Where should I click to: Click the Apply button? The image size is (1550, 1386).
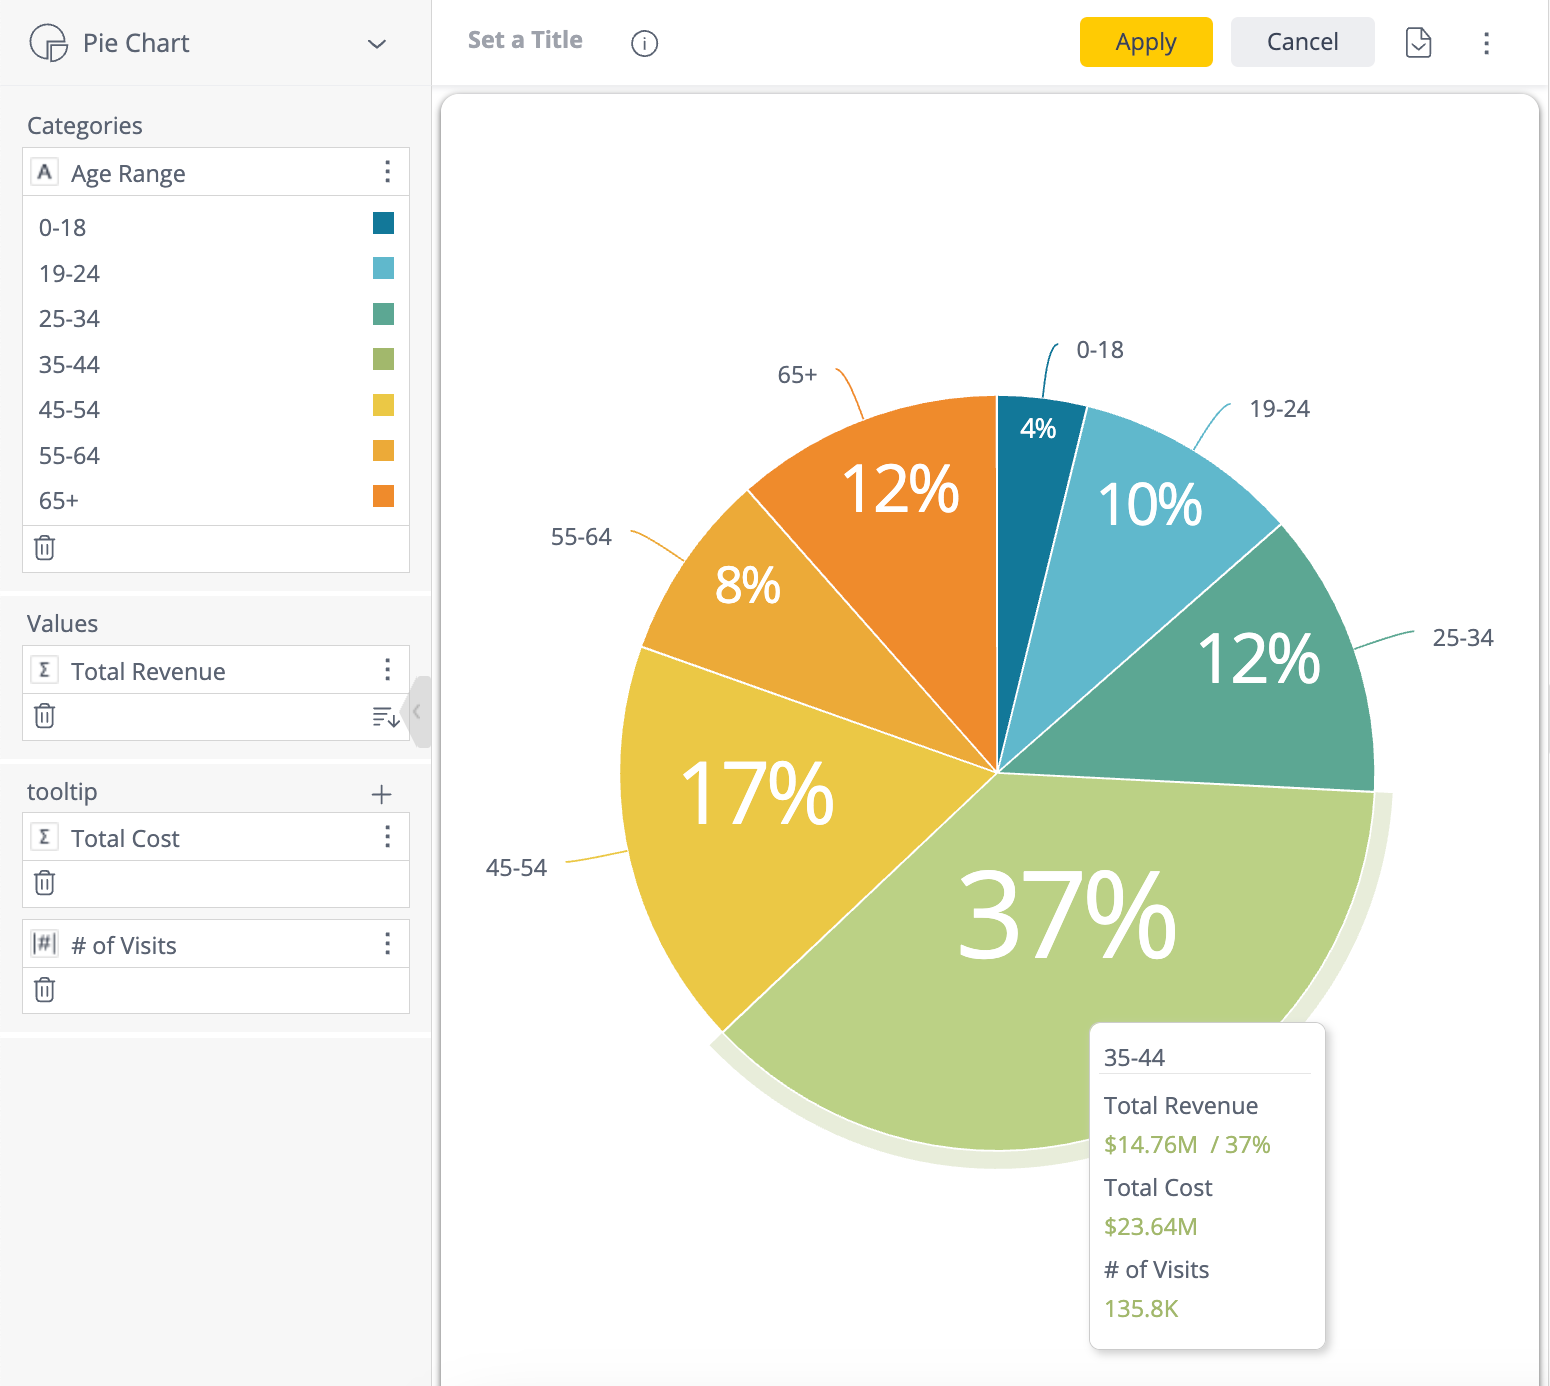click(x=1146, y=42)
